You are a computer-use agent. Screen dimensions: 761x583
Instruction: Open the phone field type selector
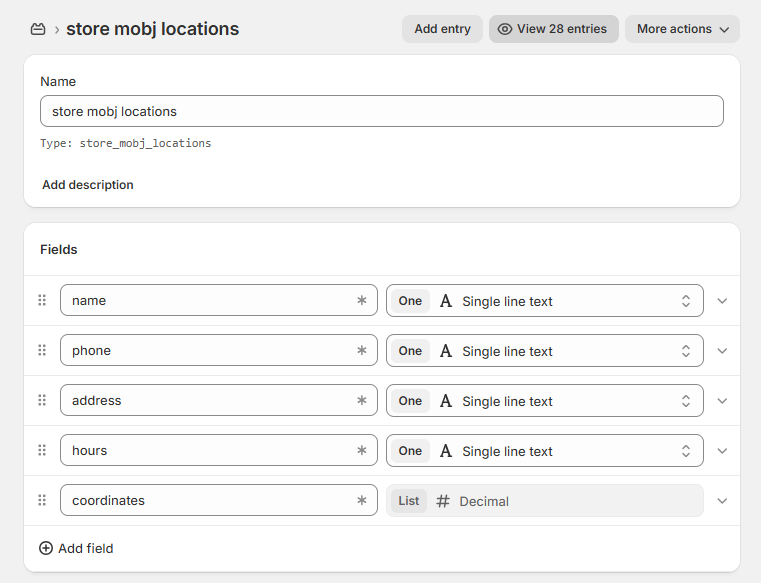coord(544,351)
